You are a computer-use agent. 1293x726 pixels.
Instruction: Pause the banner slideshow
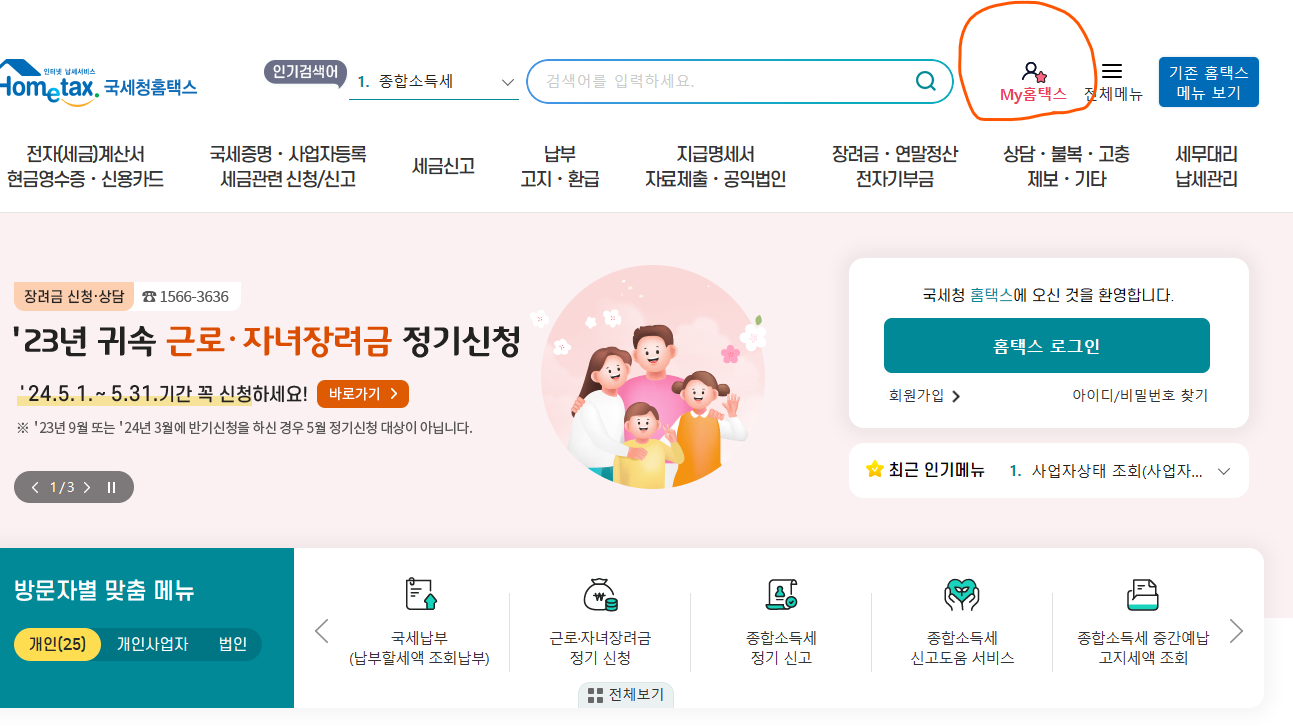[112, 487]
